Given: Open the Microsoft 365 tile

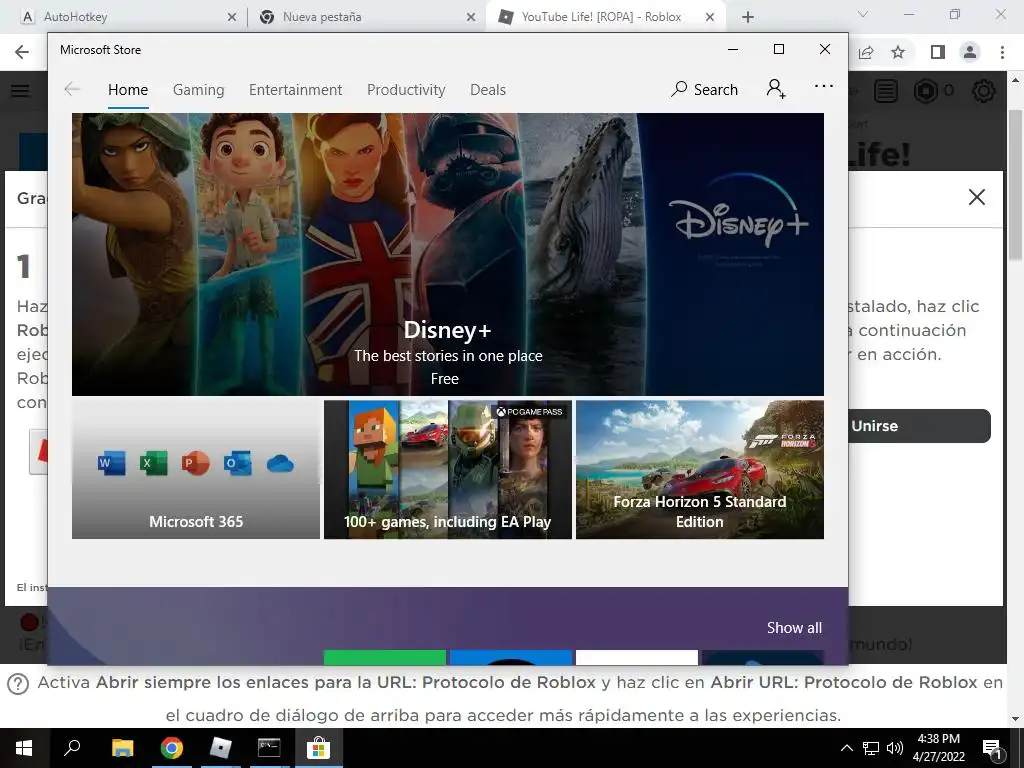Looking at the screenshot, I should tap(196, 470).
